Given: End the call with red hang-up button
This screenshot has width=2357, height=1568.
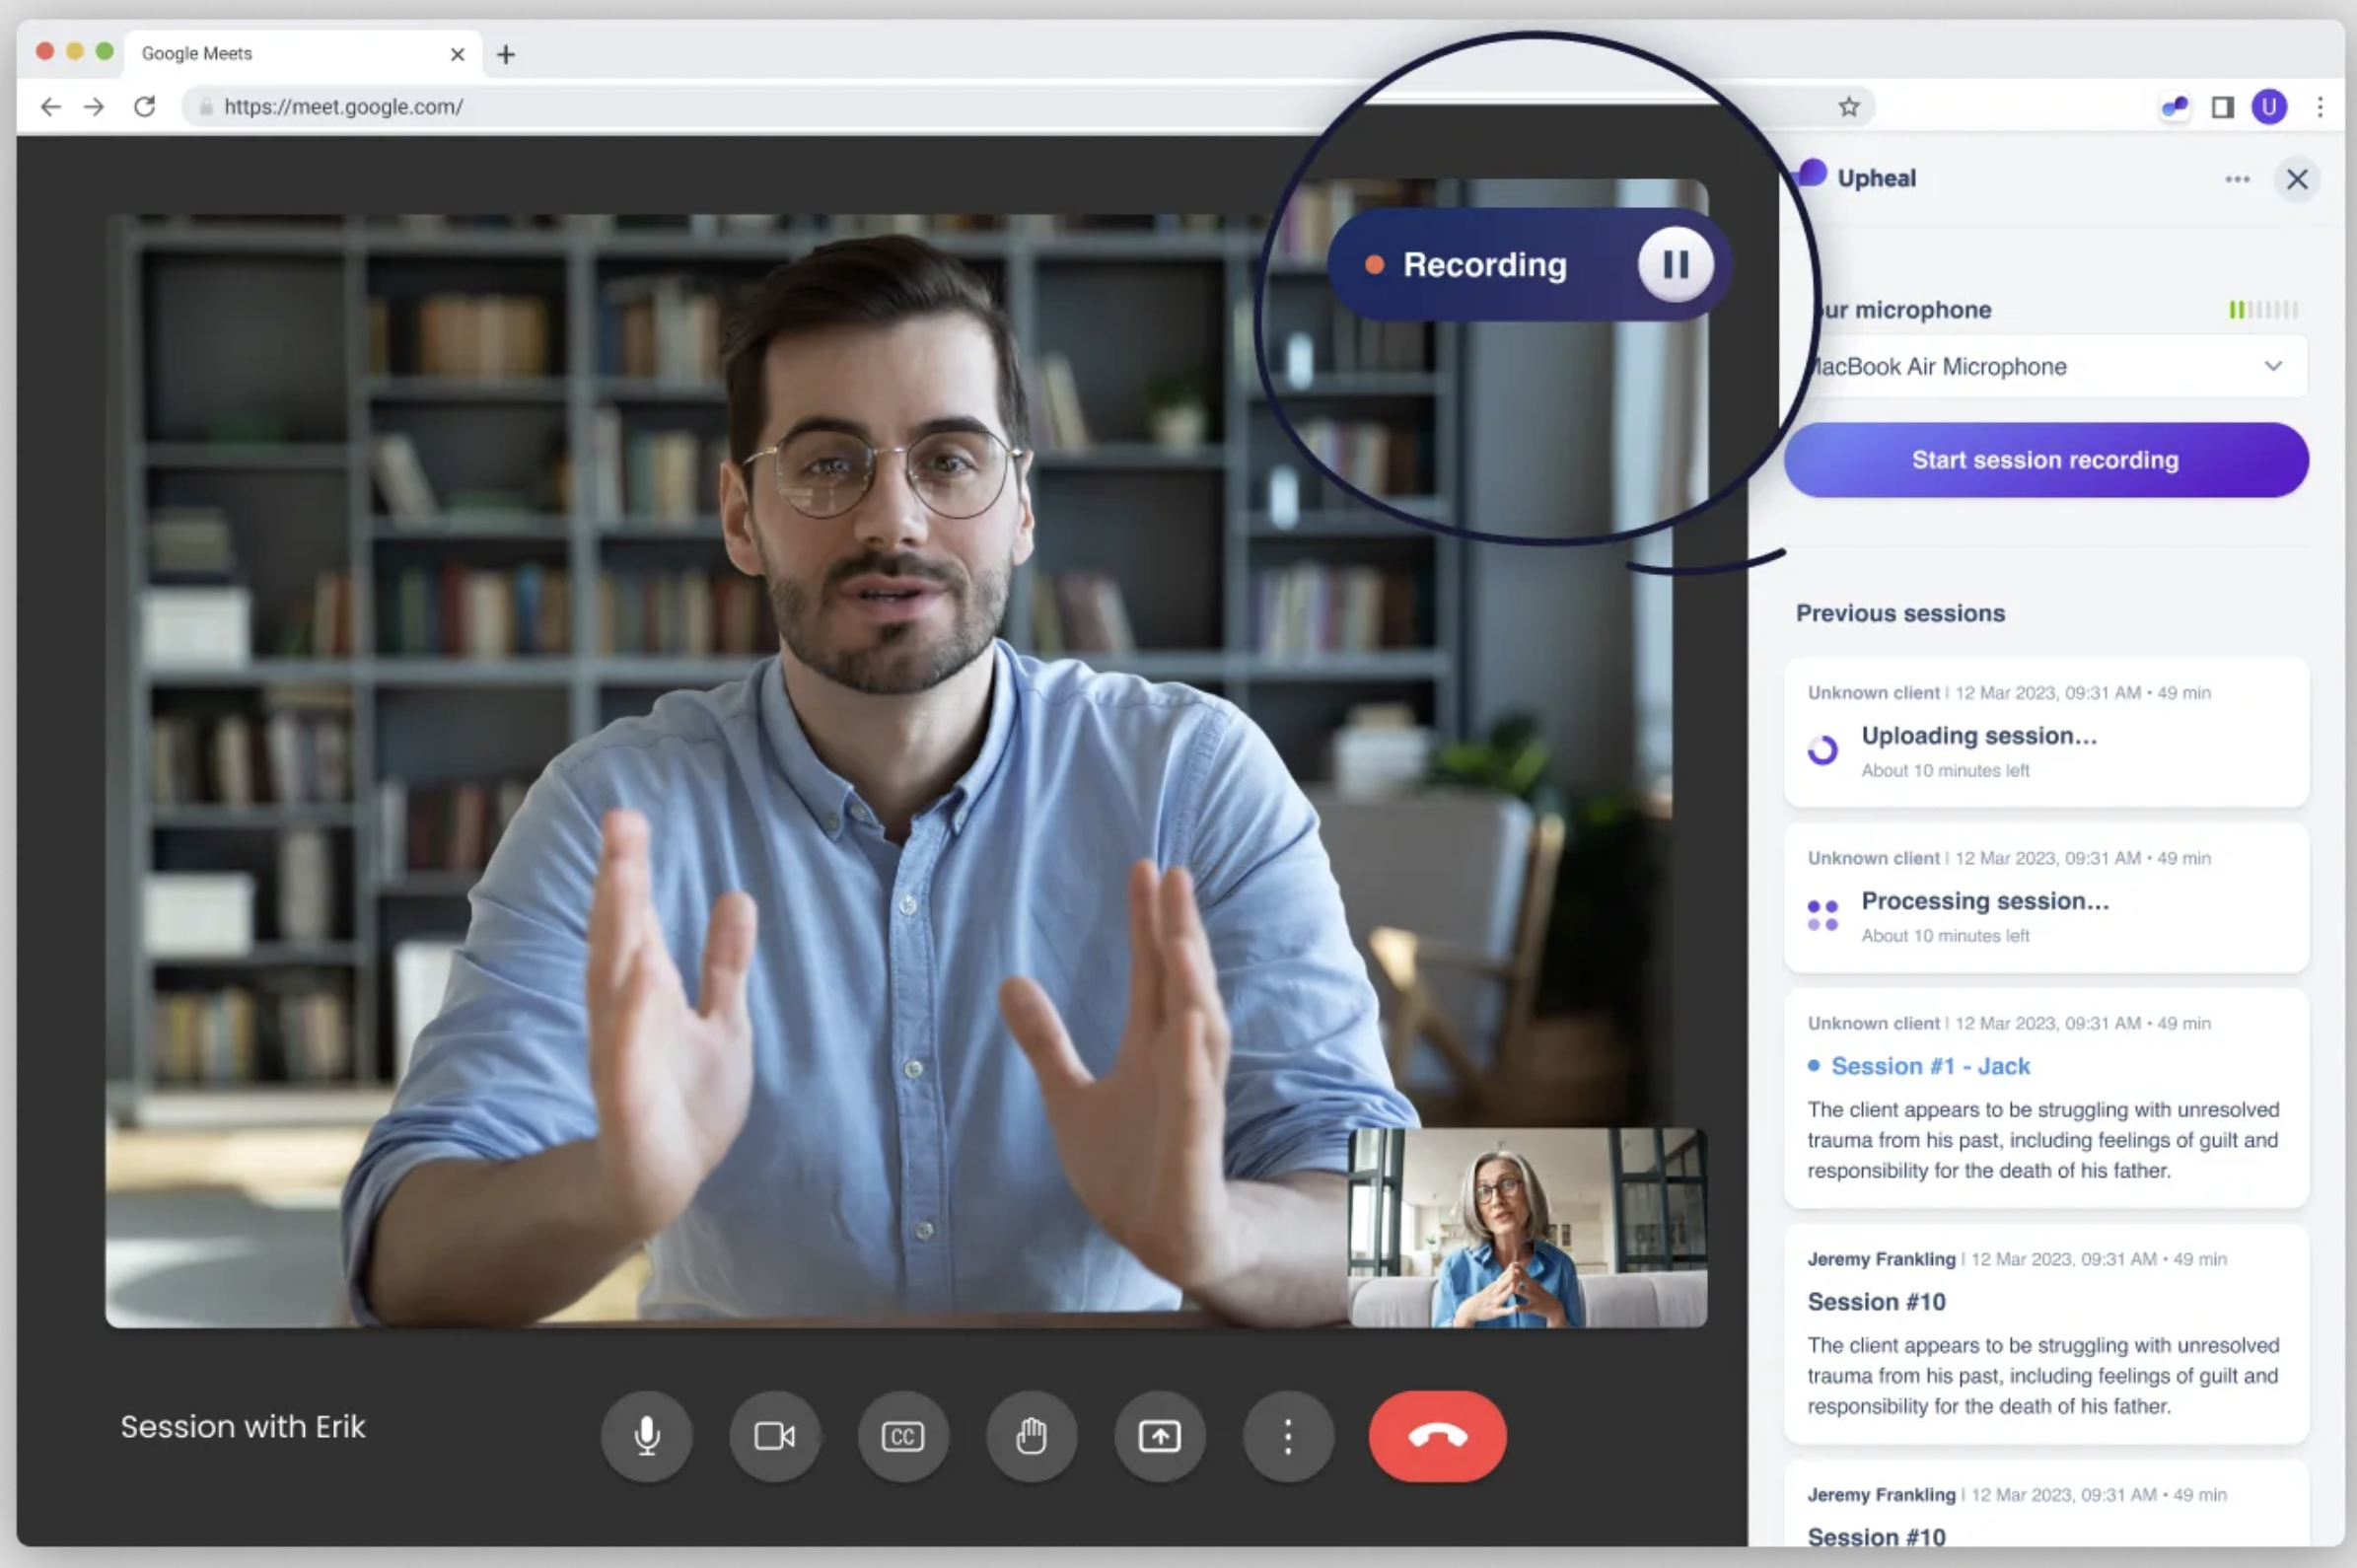Looking at the screenshot, I should click(x=1437, y=1436).
